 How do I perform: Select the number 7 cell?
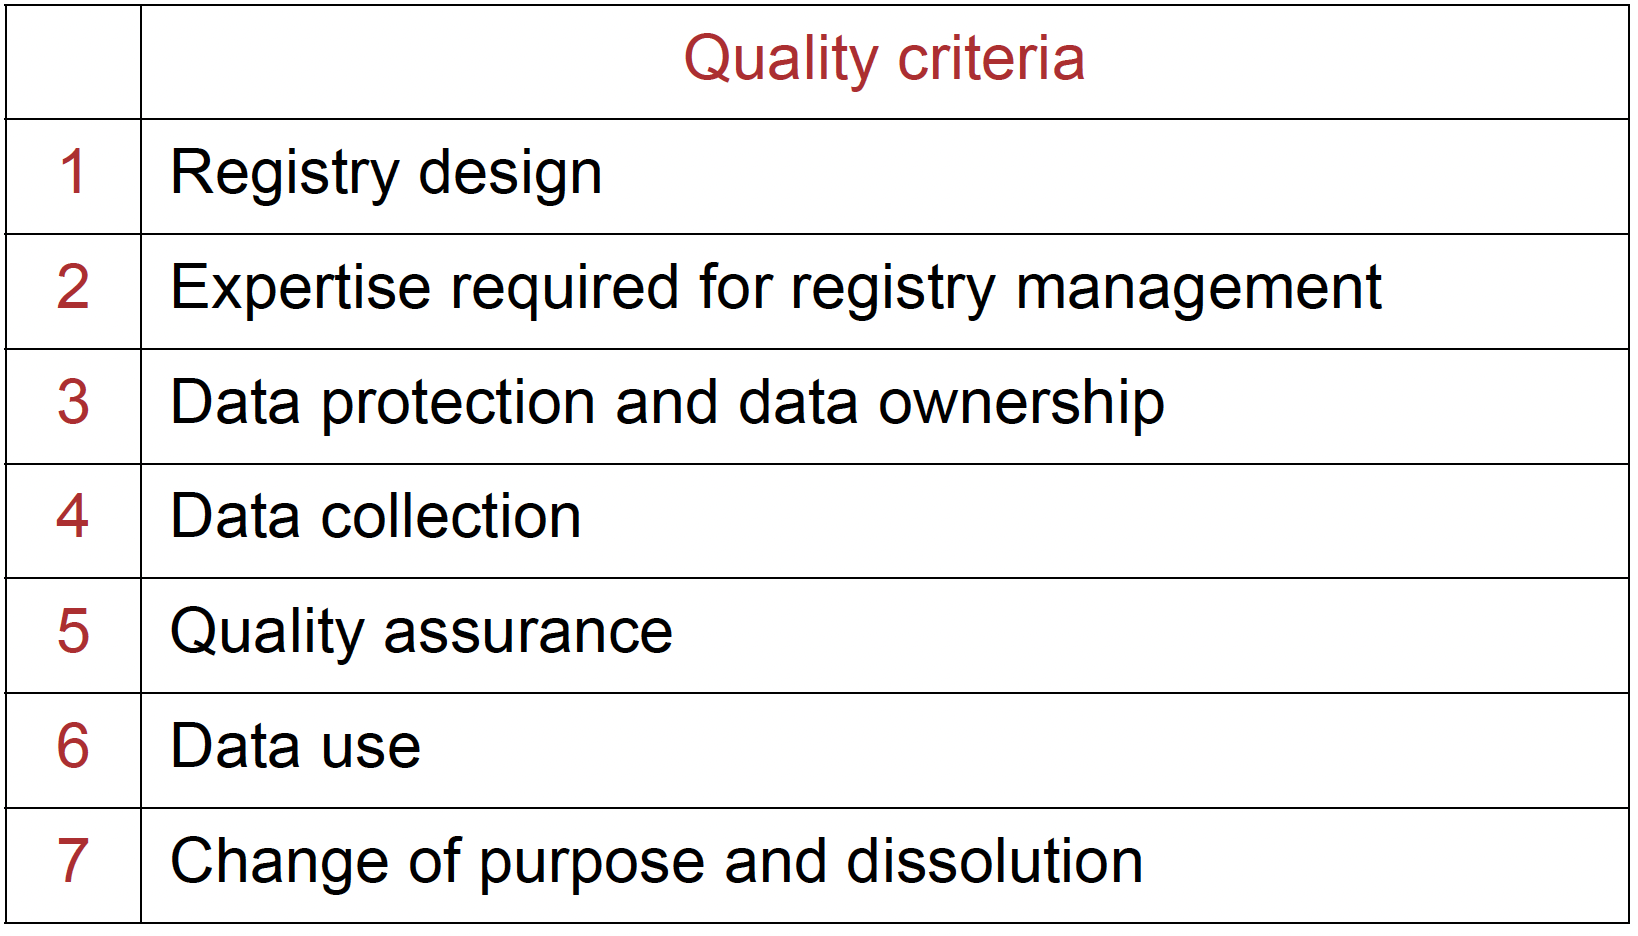[x=73, y=862]
